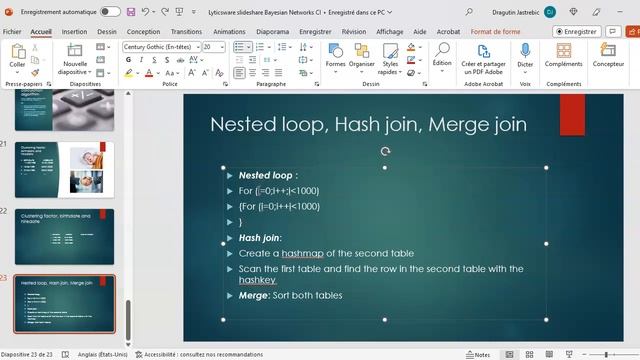Open the font name dropdown Century Gothic
Screen dimensions: 640x360
coord(198,47)
